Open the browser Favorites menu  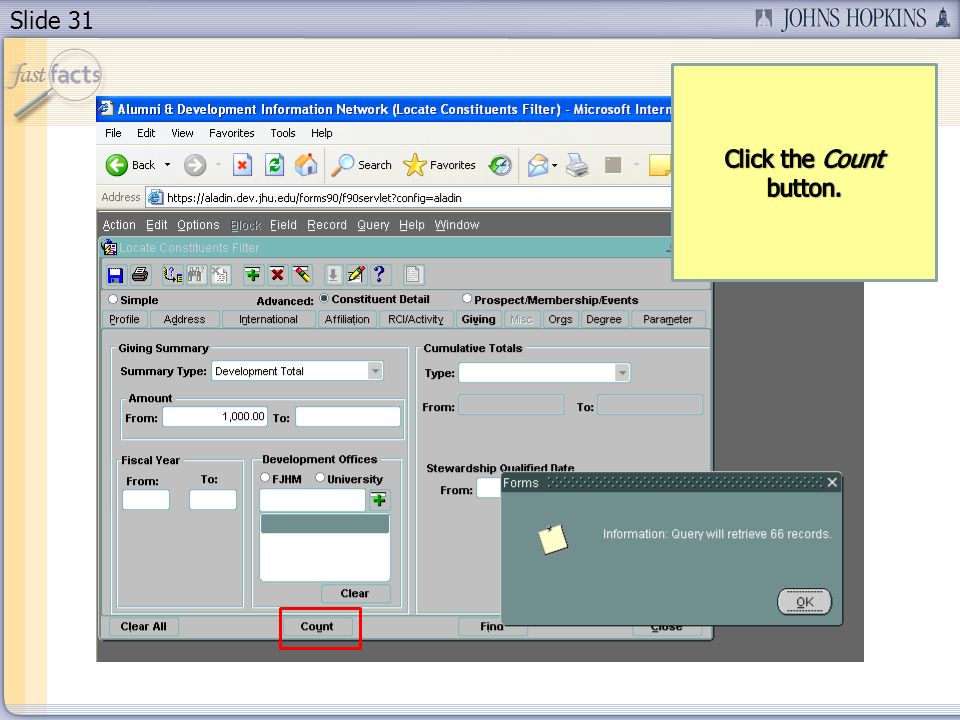click(231, 133)
